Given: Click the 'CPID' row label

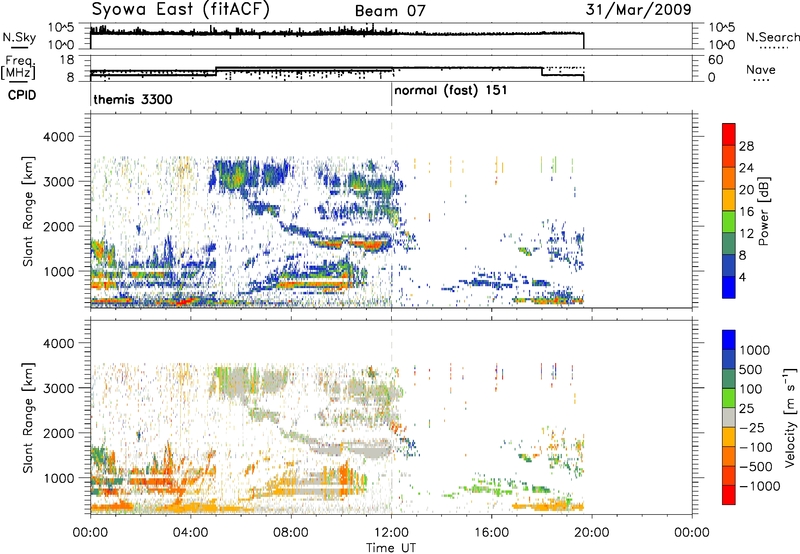Looking at the screenshot, I should (21, 95).
